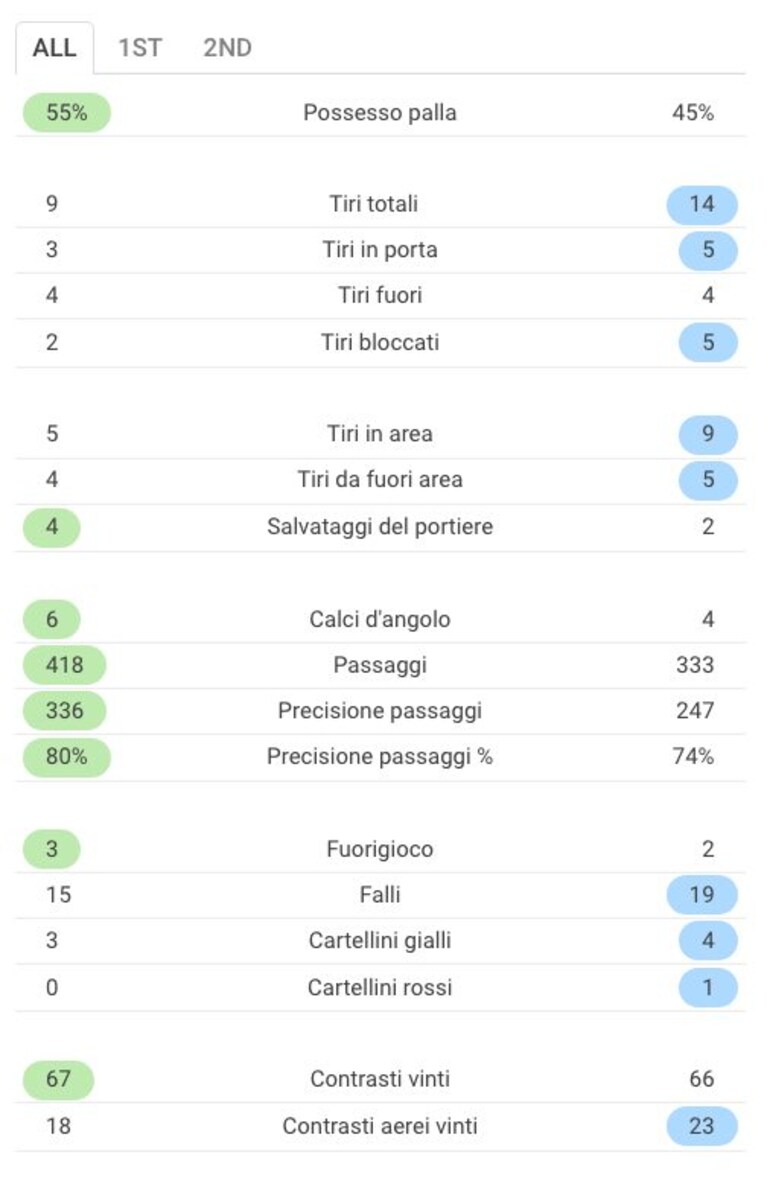The width and height of the screenshot is (767, 1187).
Task: Select the Tiri bloccati highlighted value 5
Action: pos(708,342)
